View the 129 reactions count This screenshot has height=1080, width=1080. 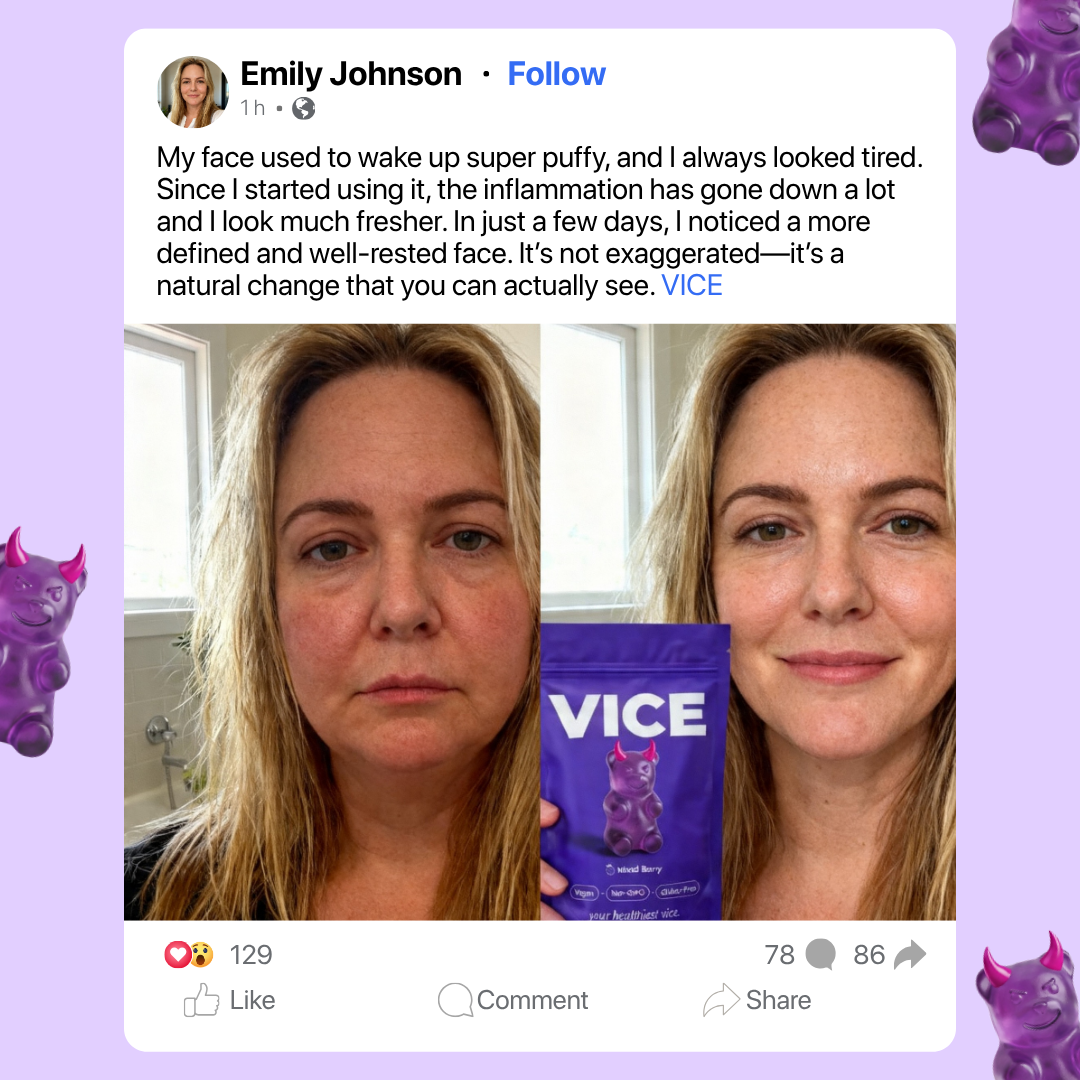[x=251, y=955]
